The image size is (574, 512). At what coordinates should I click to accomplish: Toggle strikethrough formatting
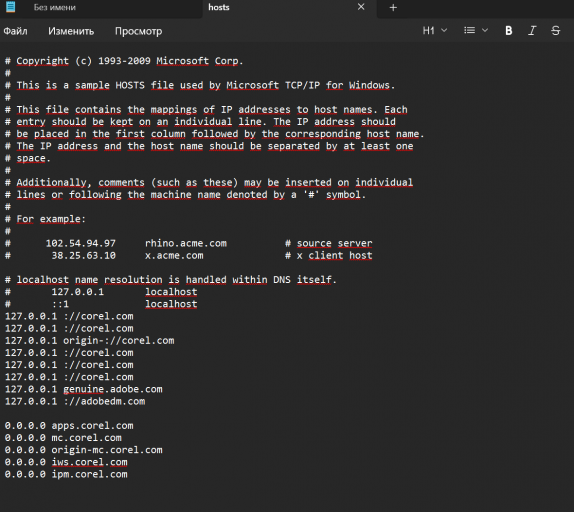coord(555,31)
